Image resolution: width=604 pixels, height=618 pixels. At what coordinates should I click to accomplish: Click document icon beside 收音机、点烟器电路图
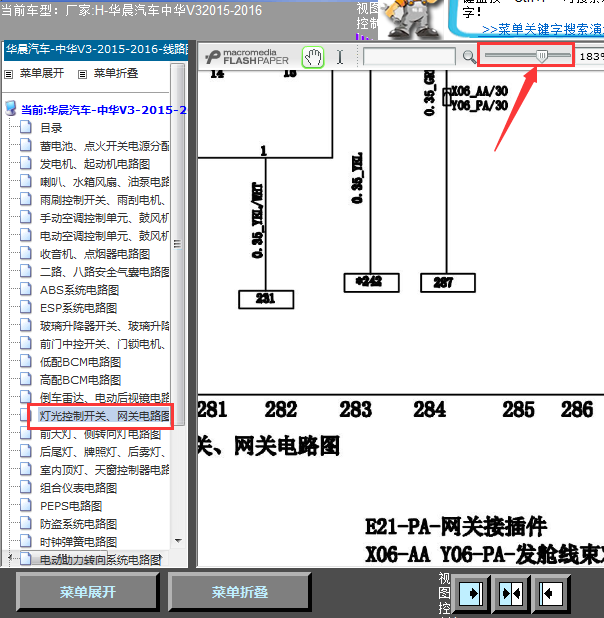tap(26, 253)
